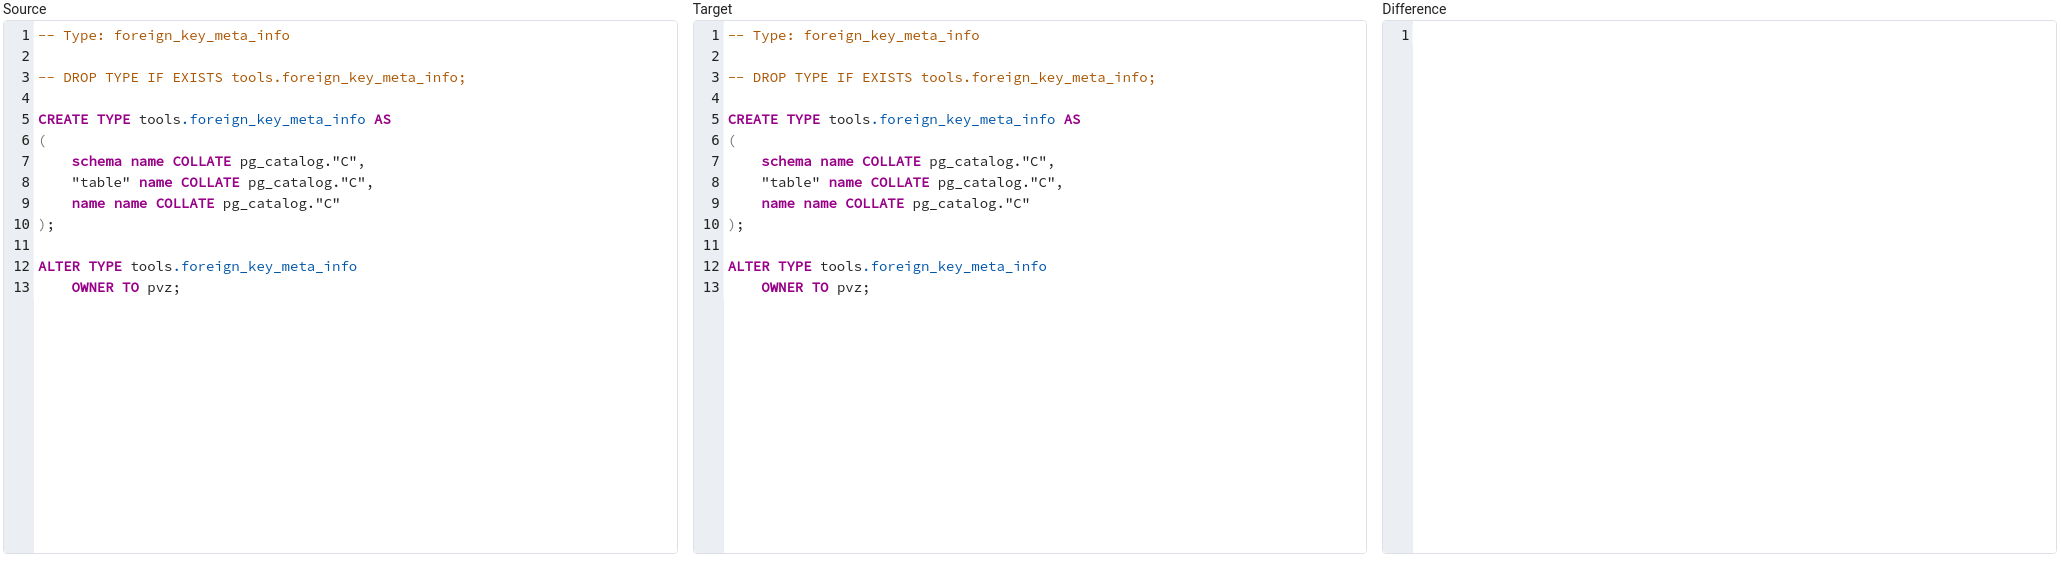2061x561 pixels.
Task: Click schema name COLLATE line in Source
Action: 218,161
